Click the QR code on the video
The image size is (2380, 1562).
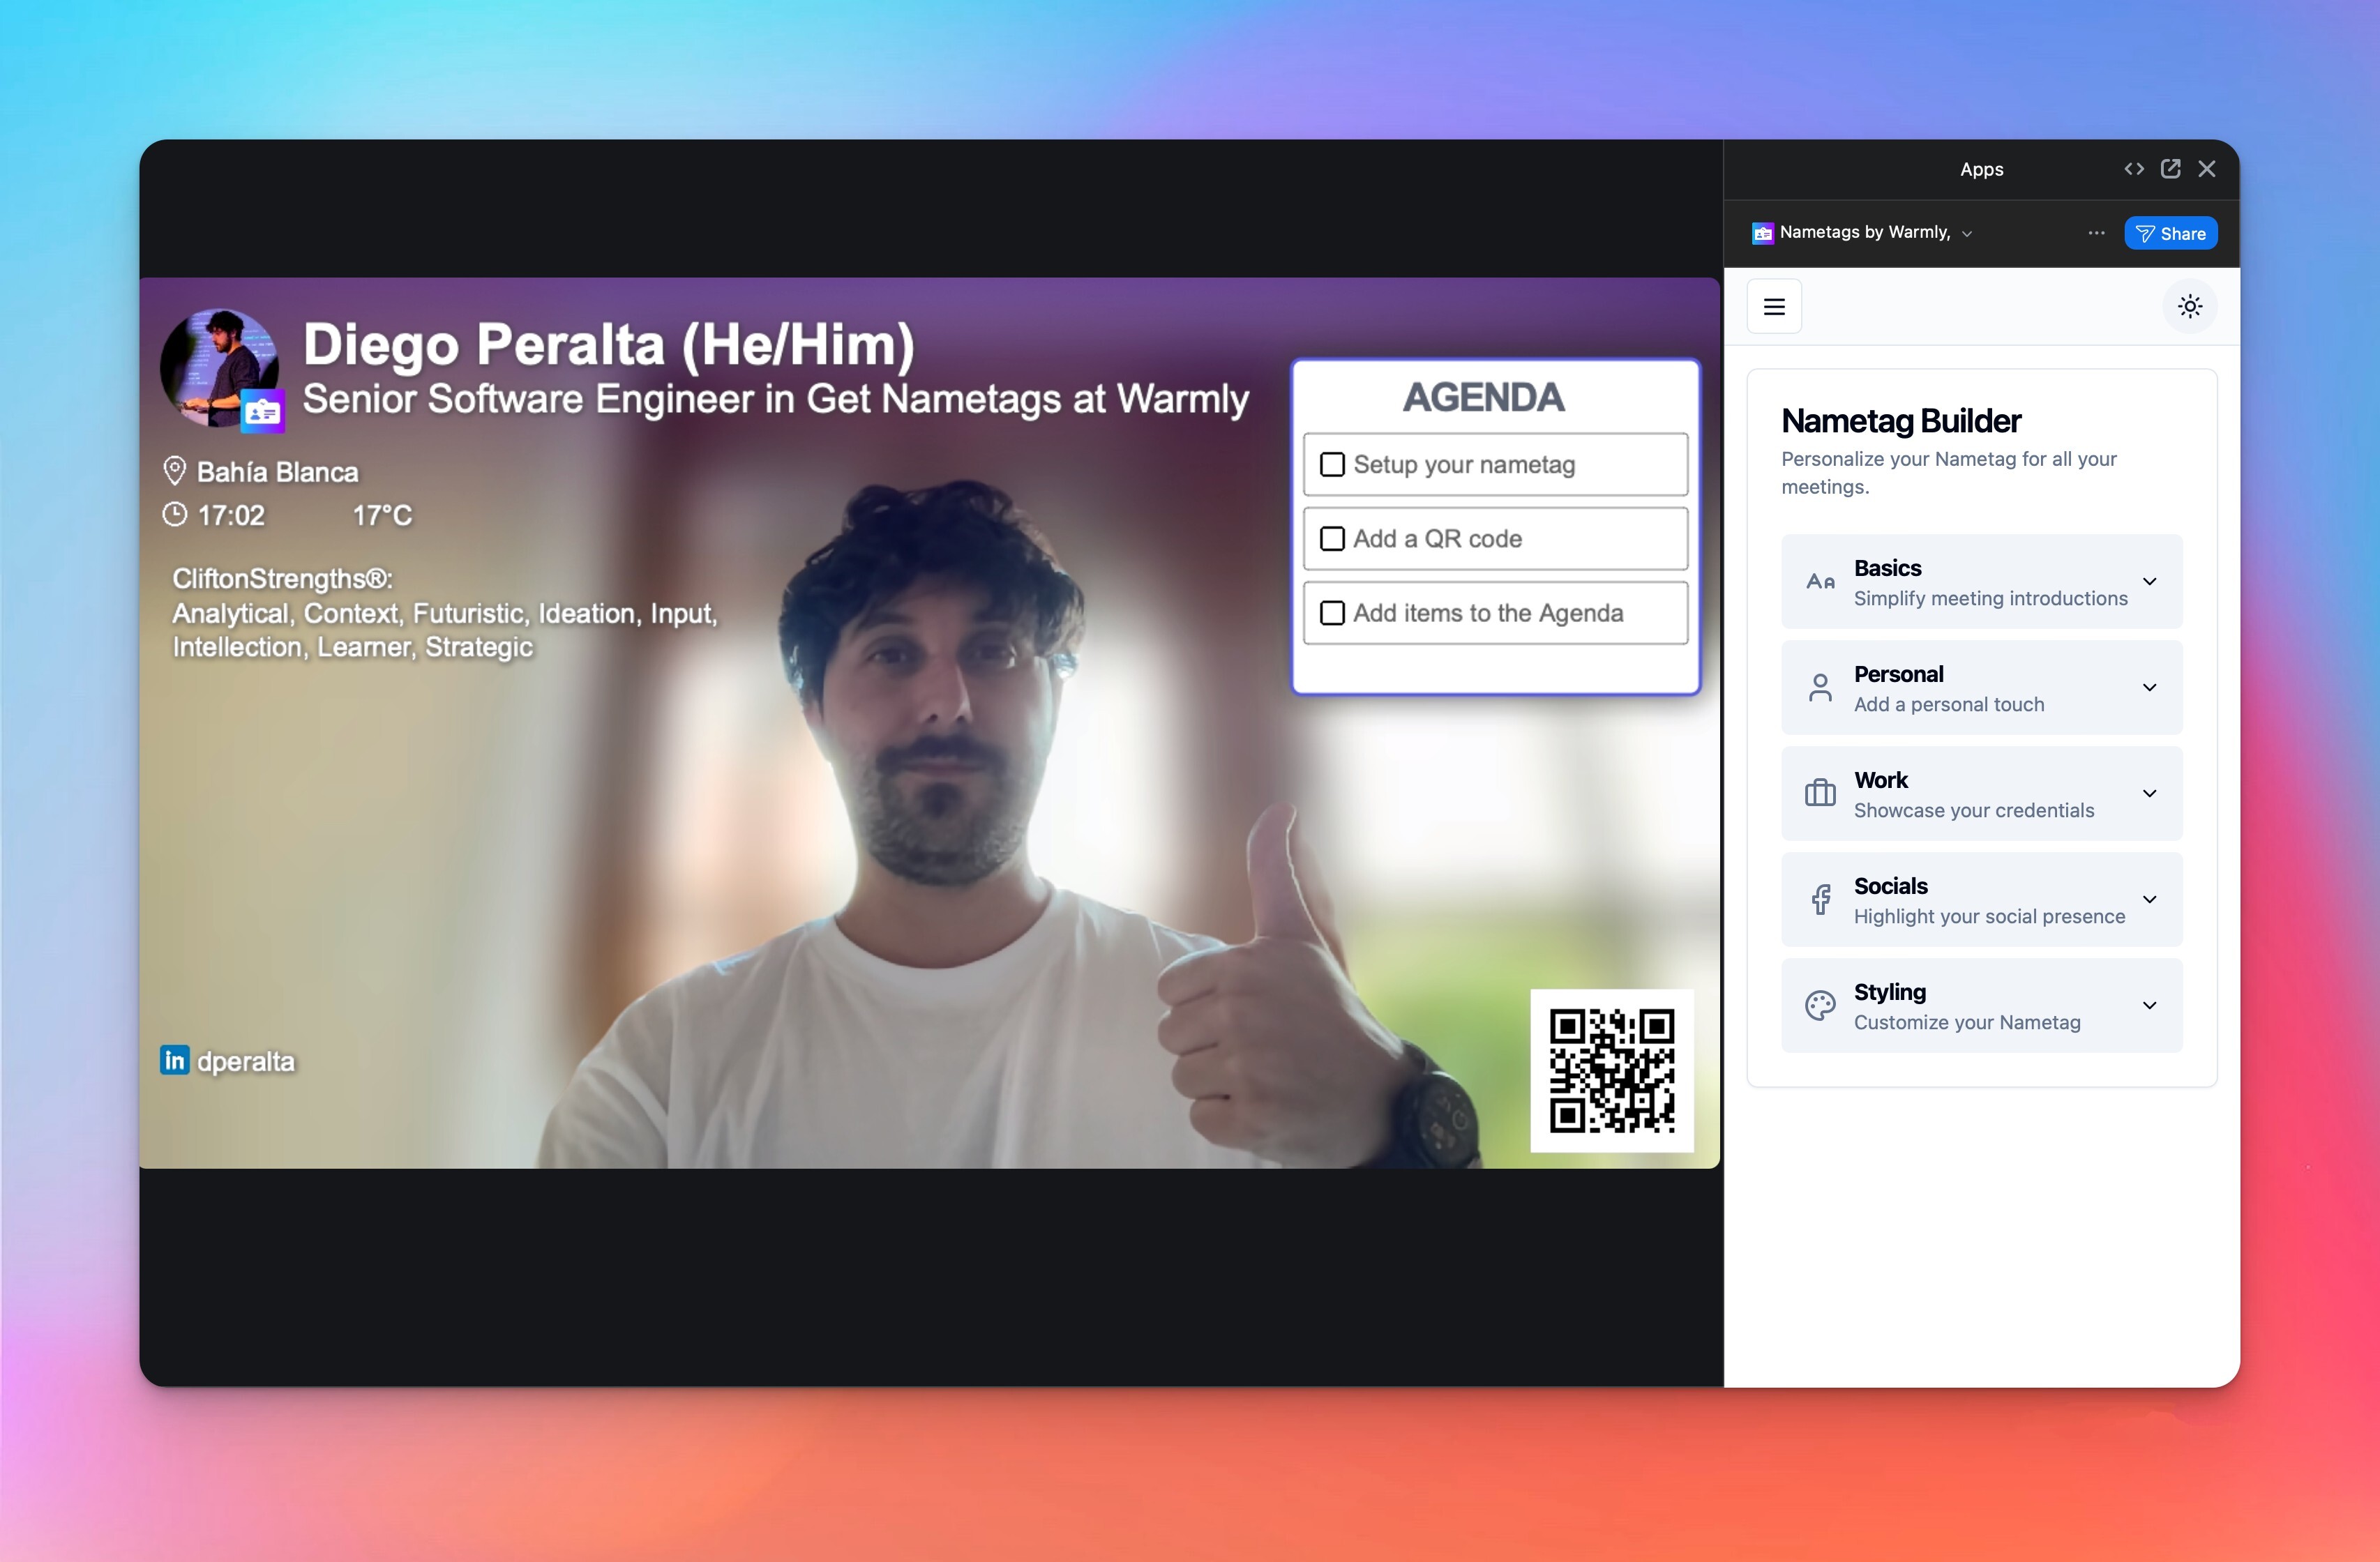click(x=1612, y=1070)
